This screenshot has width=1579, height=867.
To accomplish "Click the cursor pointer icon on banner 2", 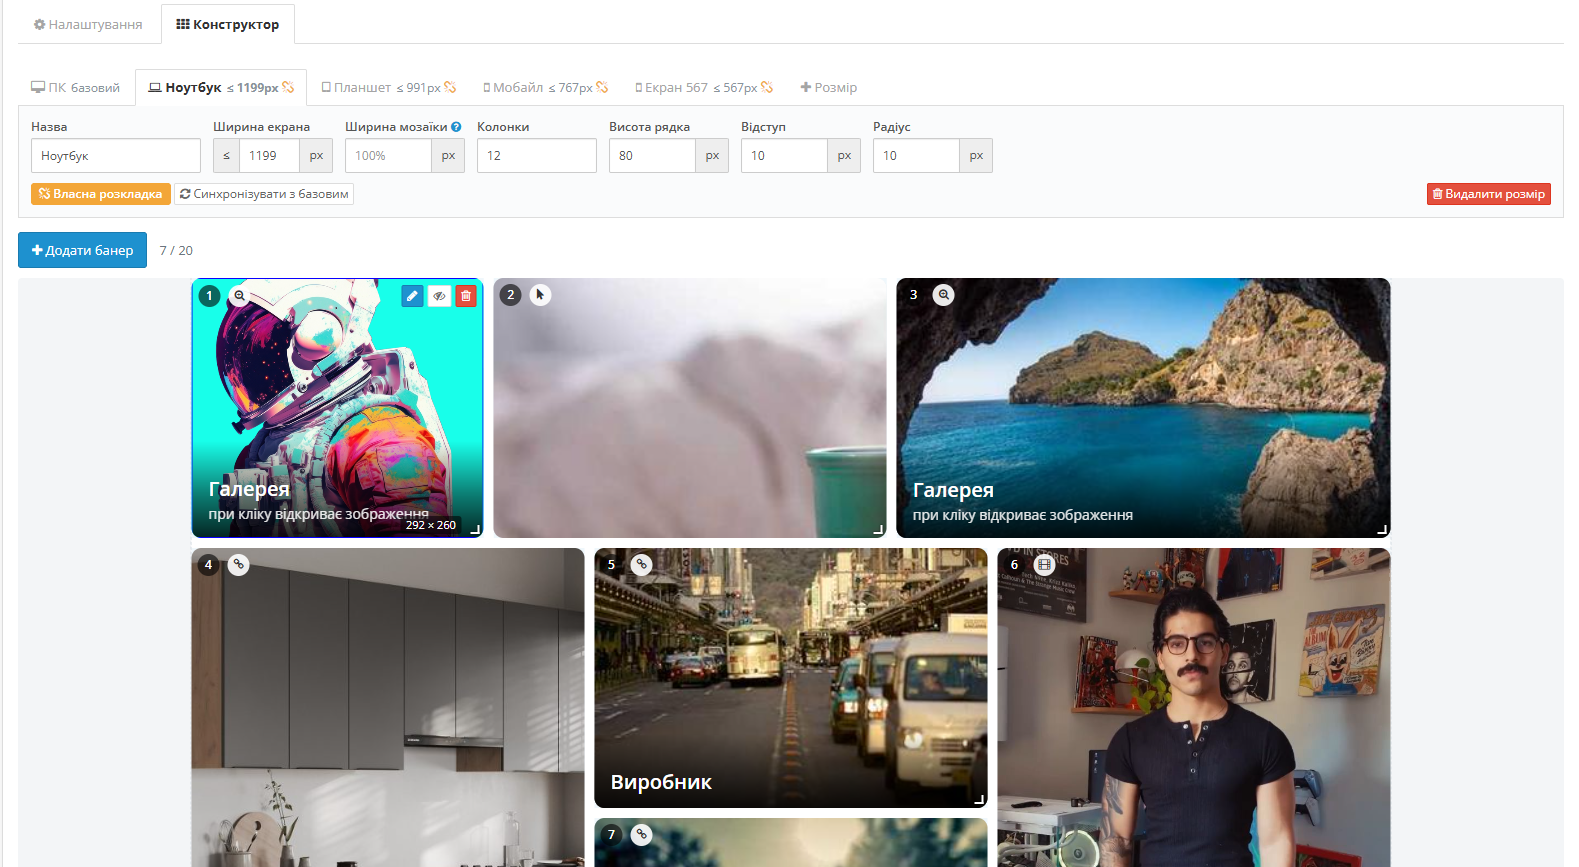I will point(540,295).
